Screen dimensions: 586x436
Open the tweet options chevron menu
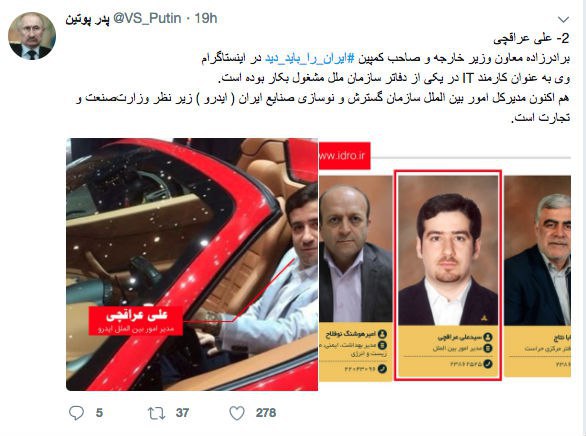click(x=563, y=19)
